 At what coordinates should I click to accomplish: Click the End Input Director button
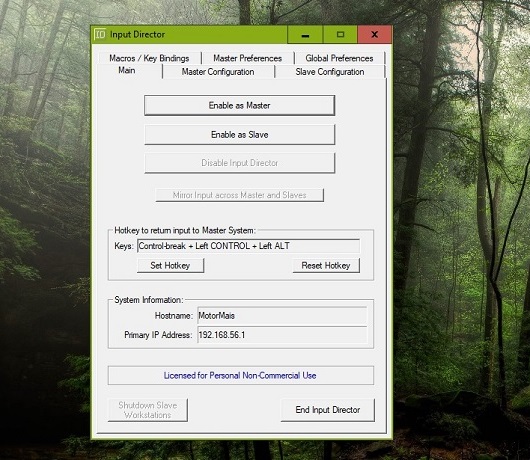tap(328, 410)
